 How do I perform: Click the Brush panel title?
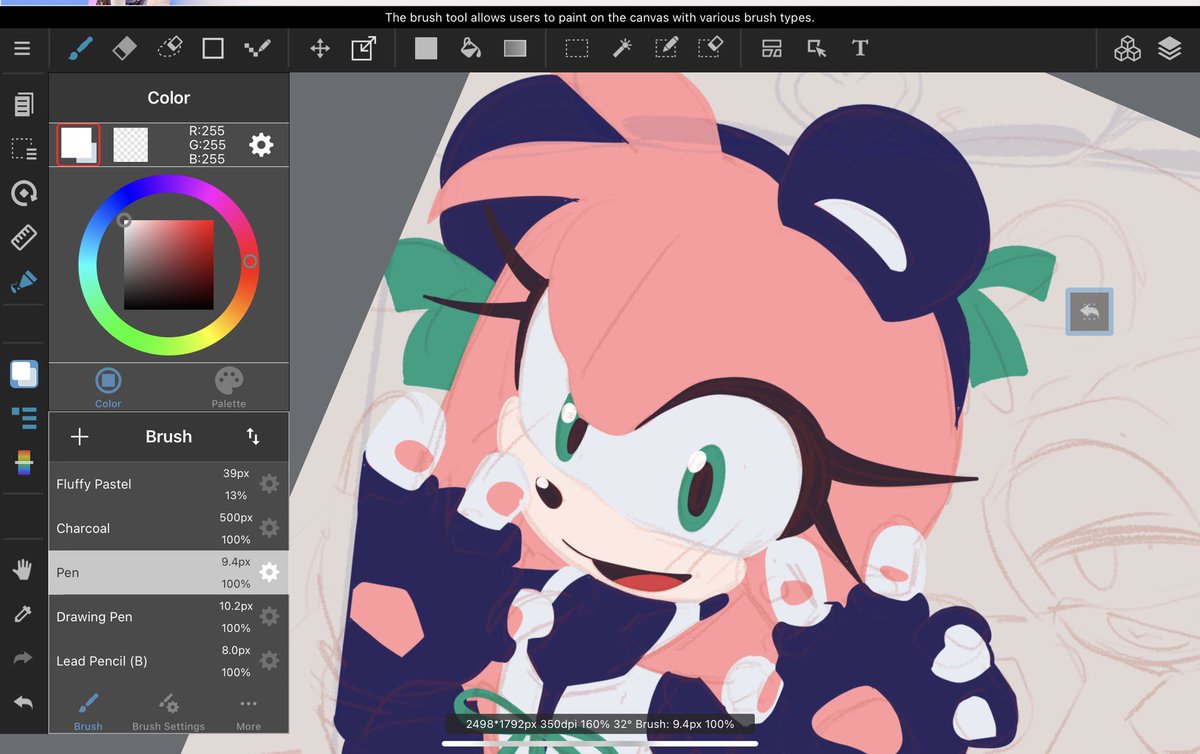(x=168, y=437)
